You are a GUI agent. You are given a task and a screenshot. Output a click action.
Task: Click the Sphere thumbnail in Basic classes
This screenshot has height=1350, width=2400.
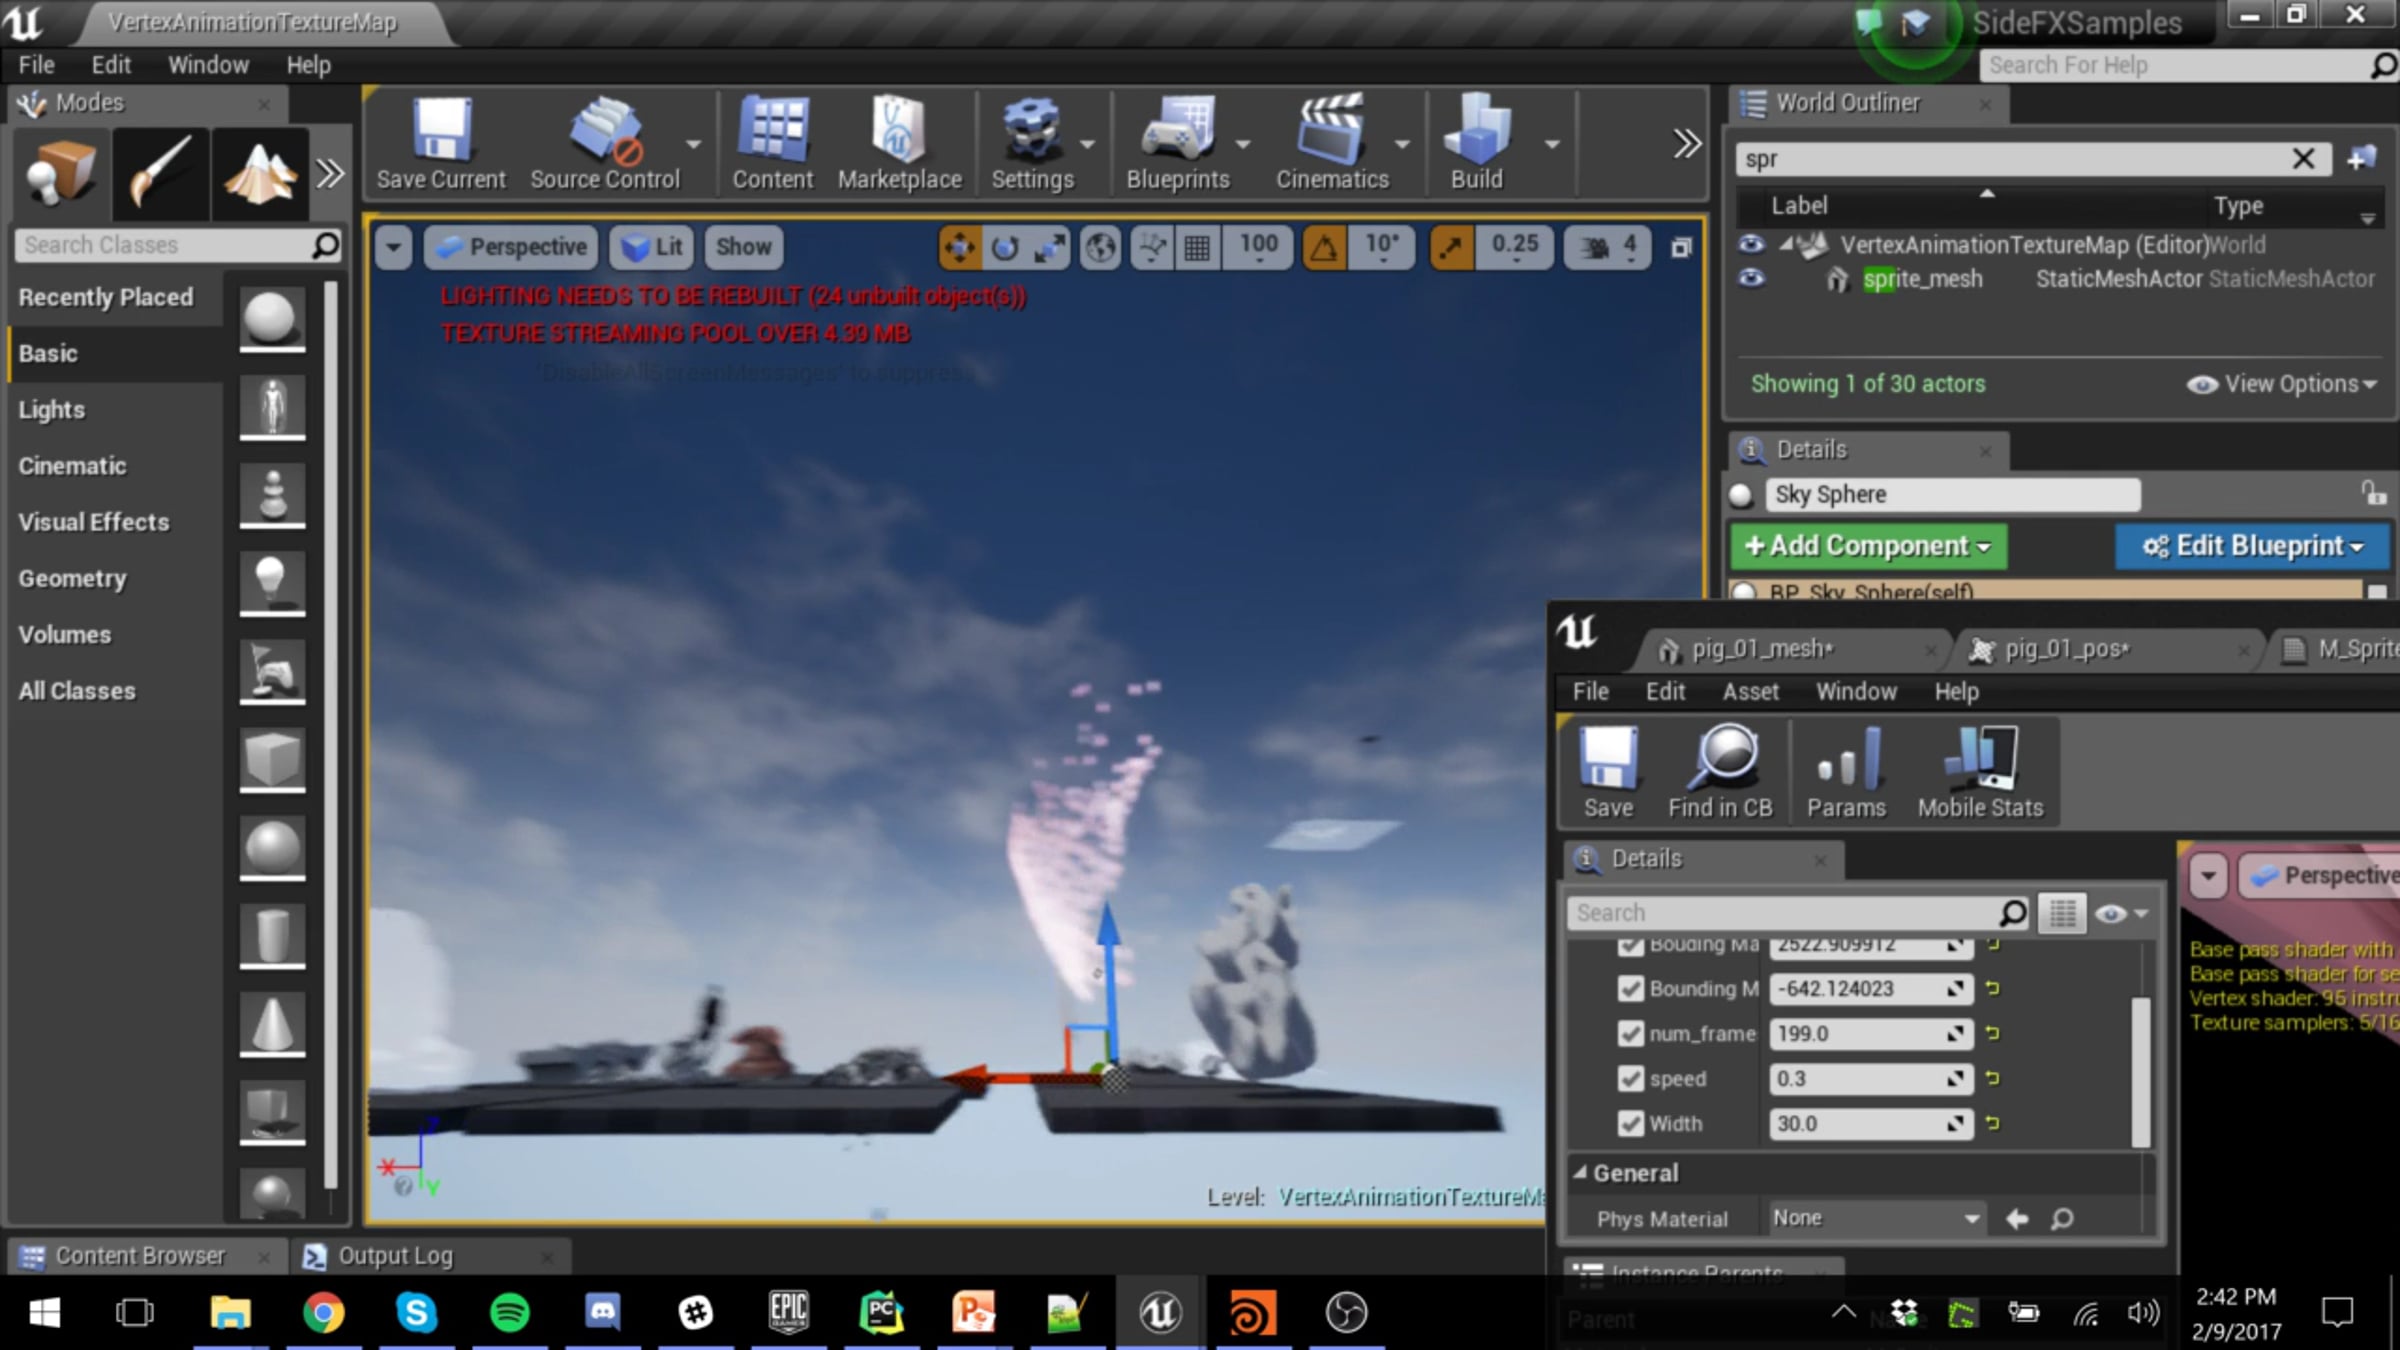tap(272, 319)
